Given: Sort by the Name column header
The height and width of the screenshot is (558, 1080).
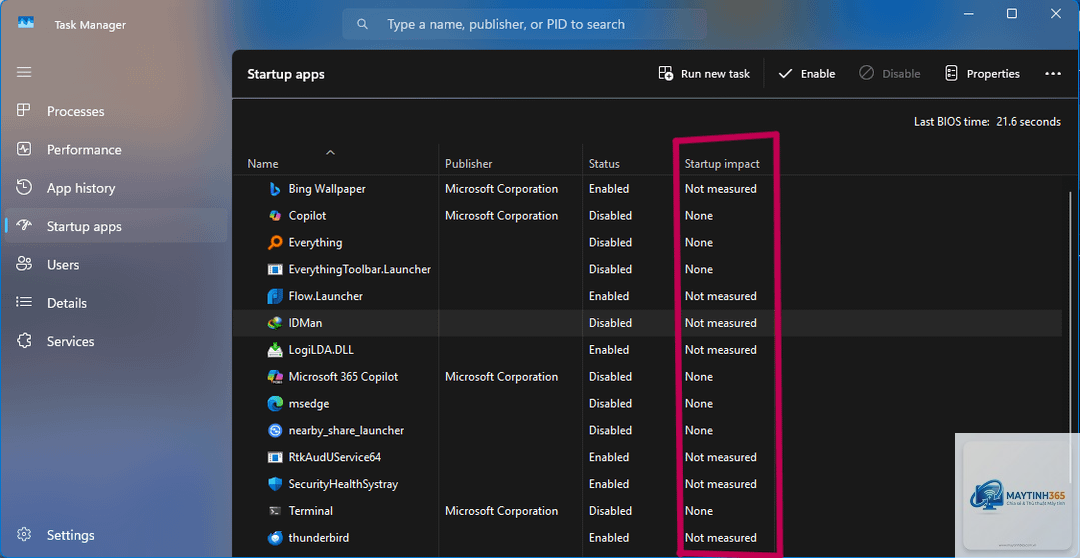Looking at the screenshot, I should click(263, 164).
